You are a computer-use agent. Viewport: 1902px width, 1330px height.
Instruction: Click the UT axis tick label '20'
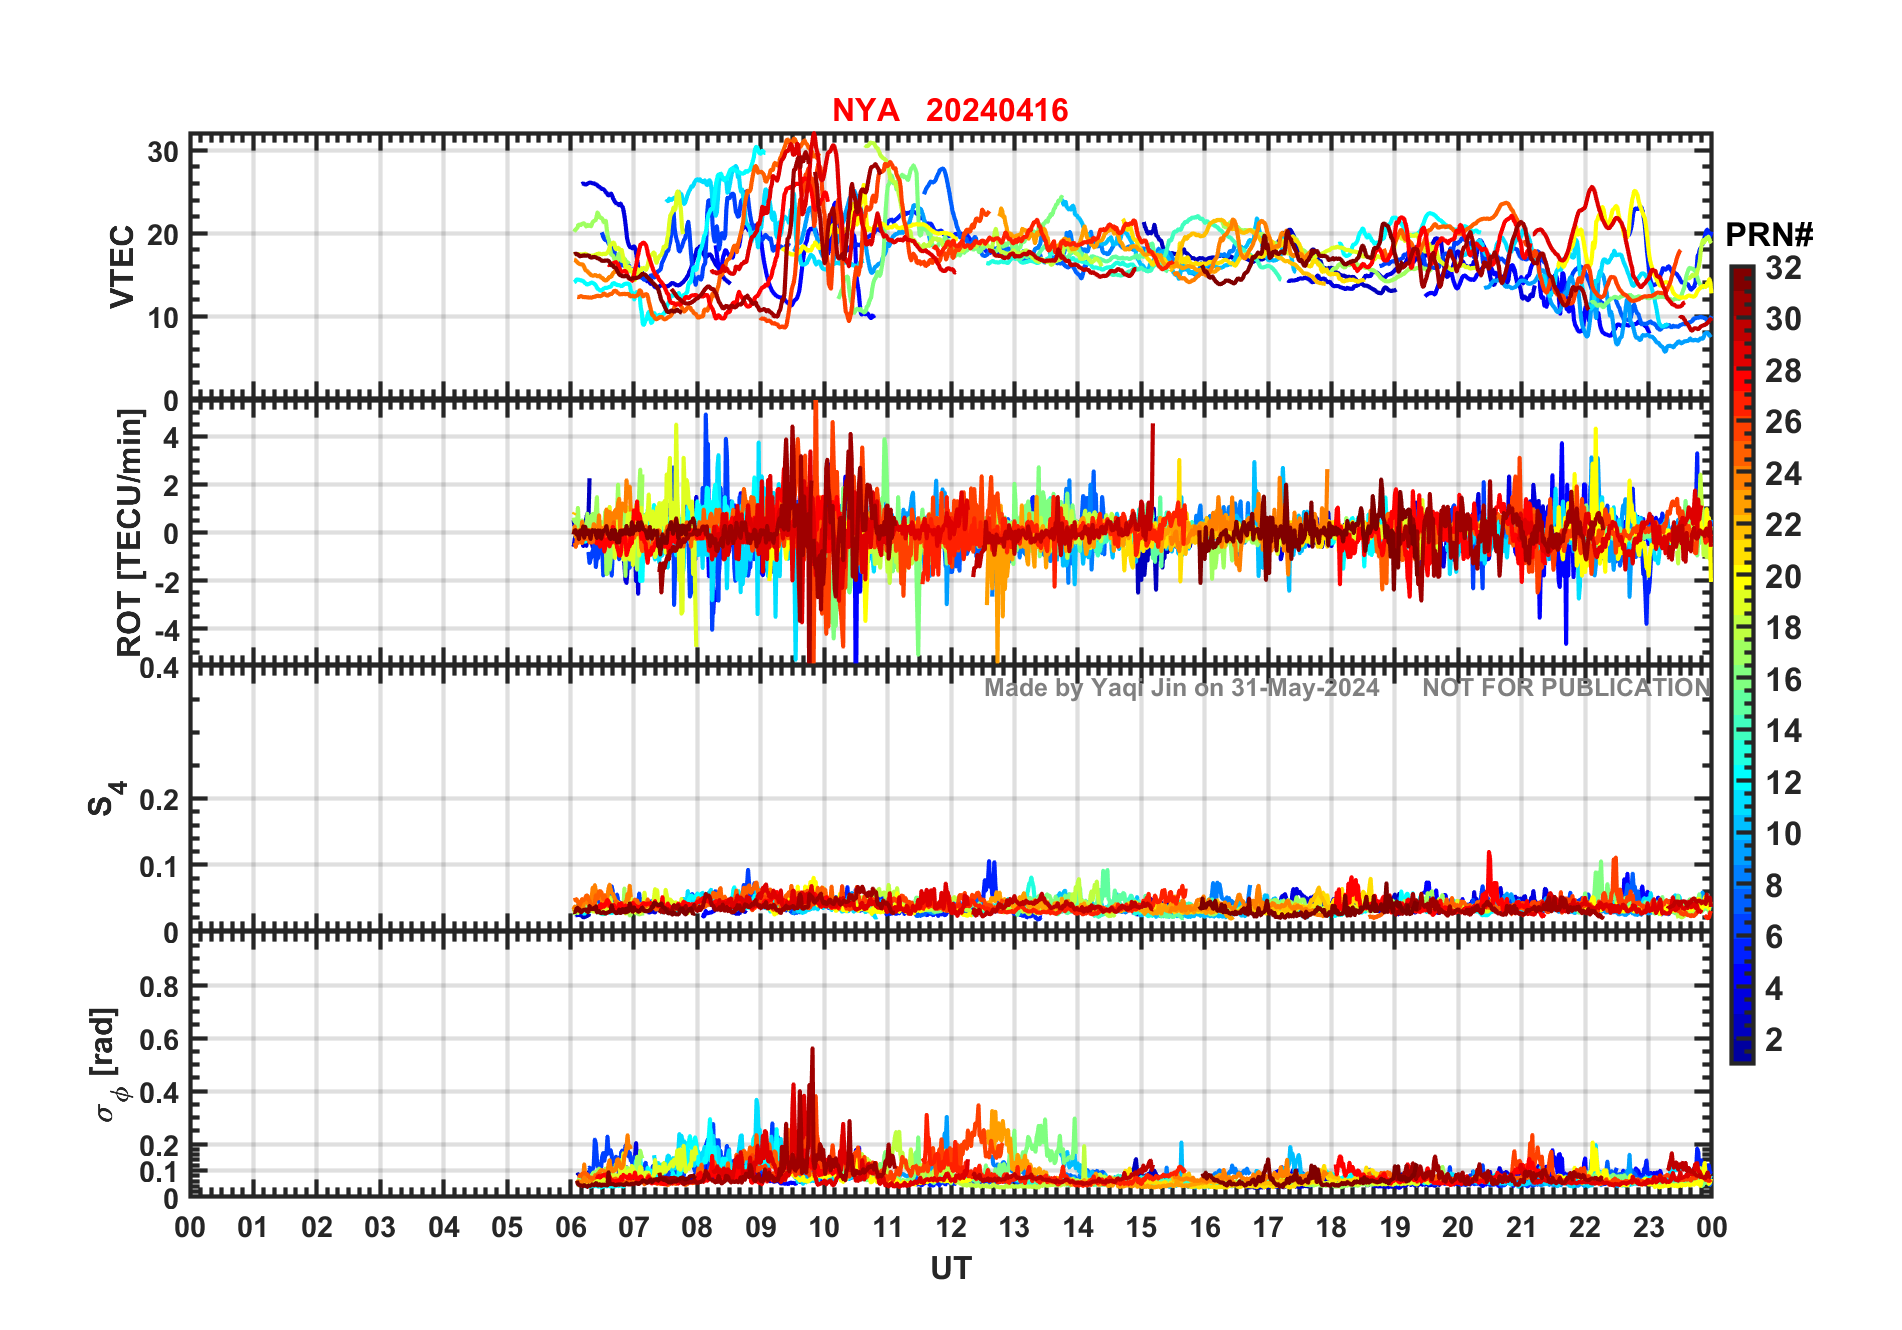click(1458, 1227)
